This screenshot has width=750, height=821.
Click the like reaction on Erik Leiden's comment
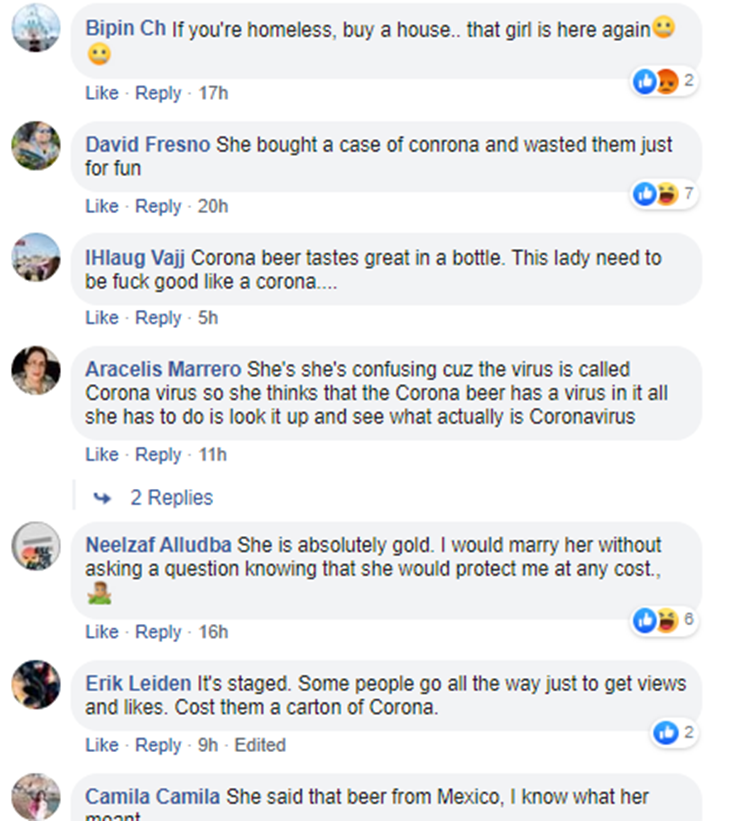pyautogui.click(x=665, y=733)
